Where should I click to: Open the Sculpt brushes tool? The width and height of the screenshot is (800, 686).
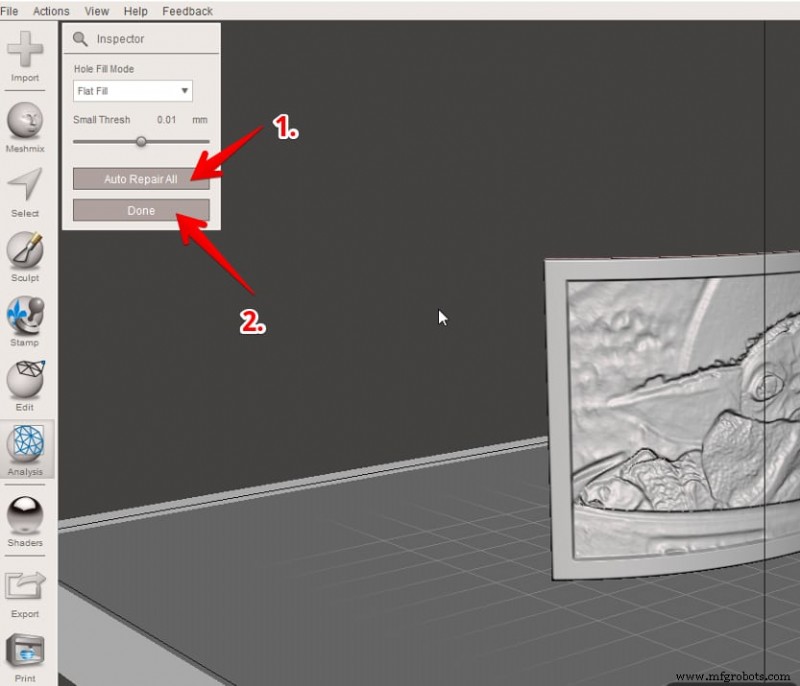click(x=24, y=257)
